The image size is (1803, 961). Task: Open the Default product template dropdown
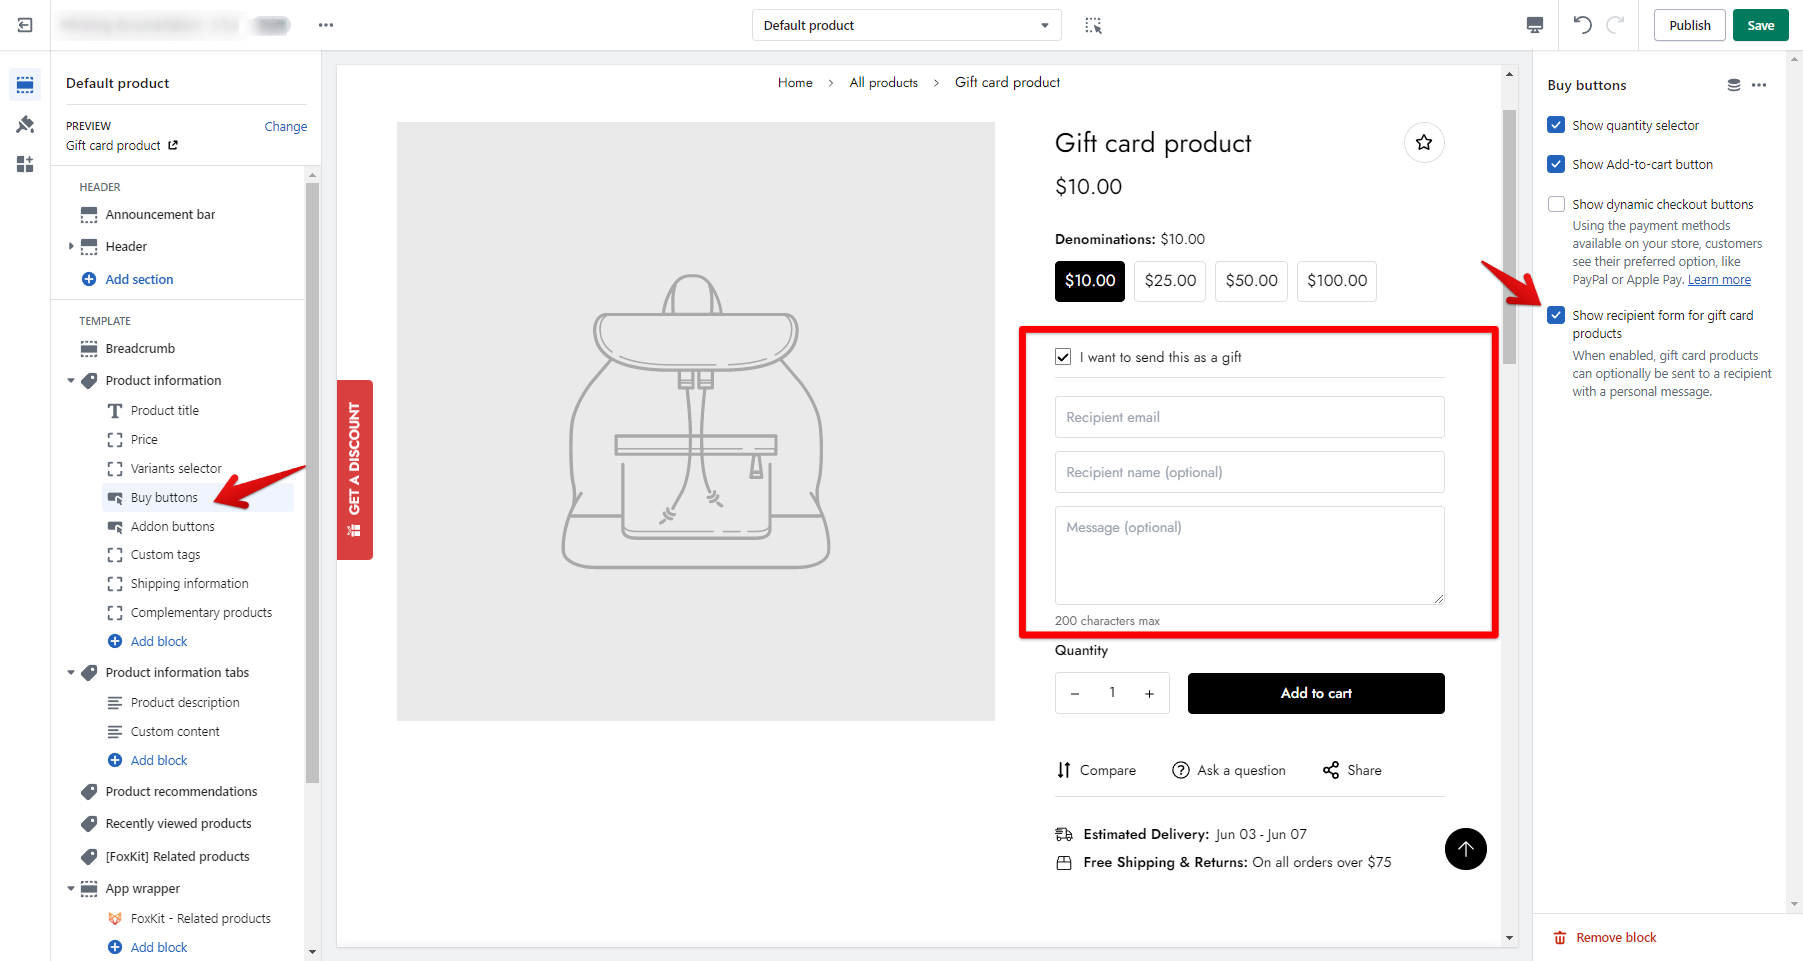pyautogui.click(x=906, y=25)
